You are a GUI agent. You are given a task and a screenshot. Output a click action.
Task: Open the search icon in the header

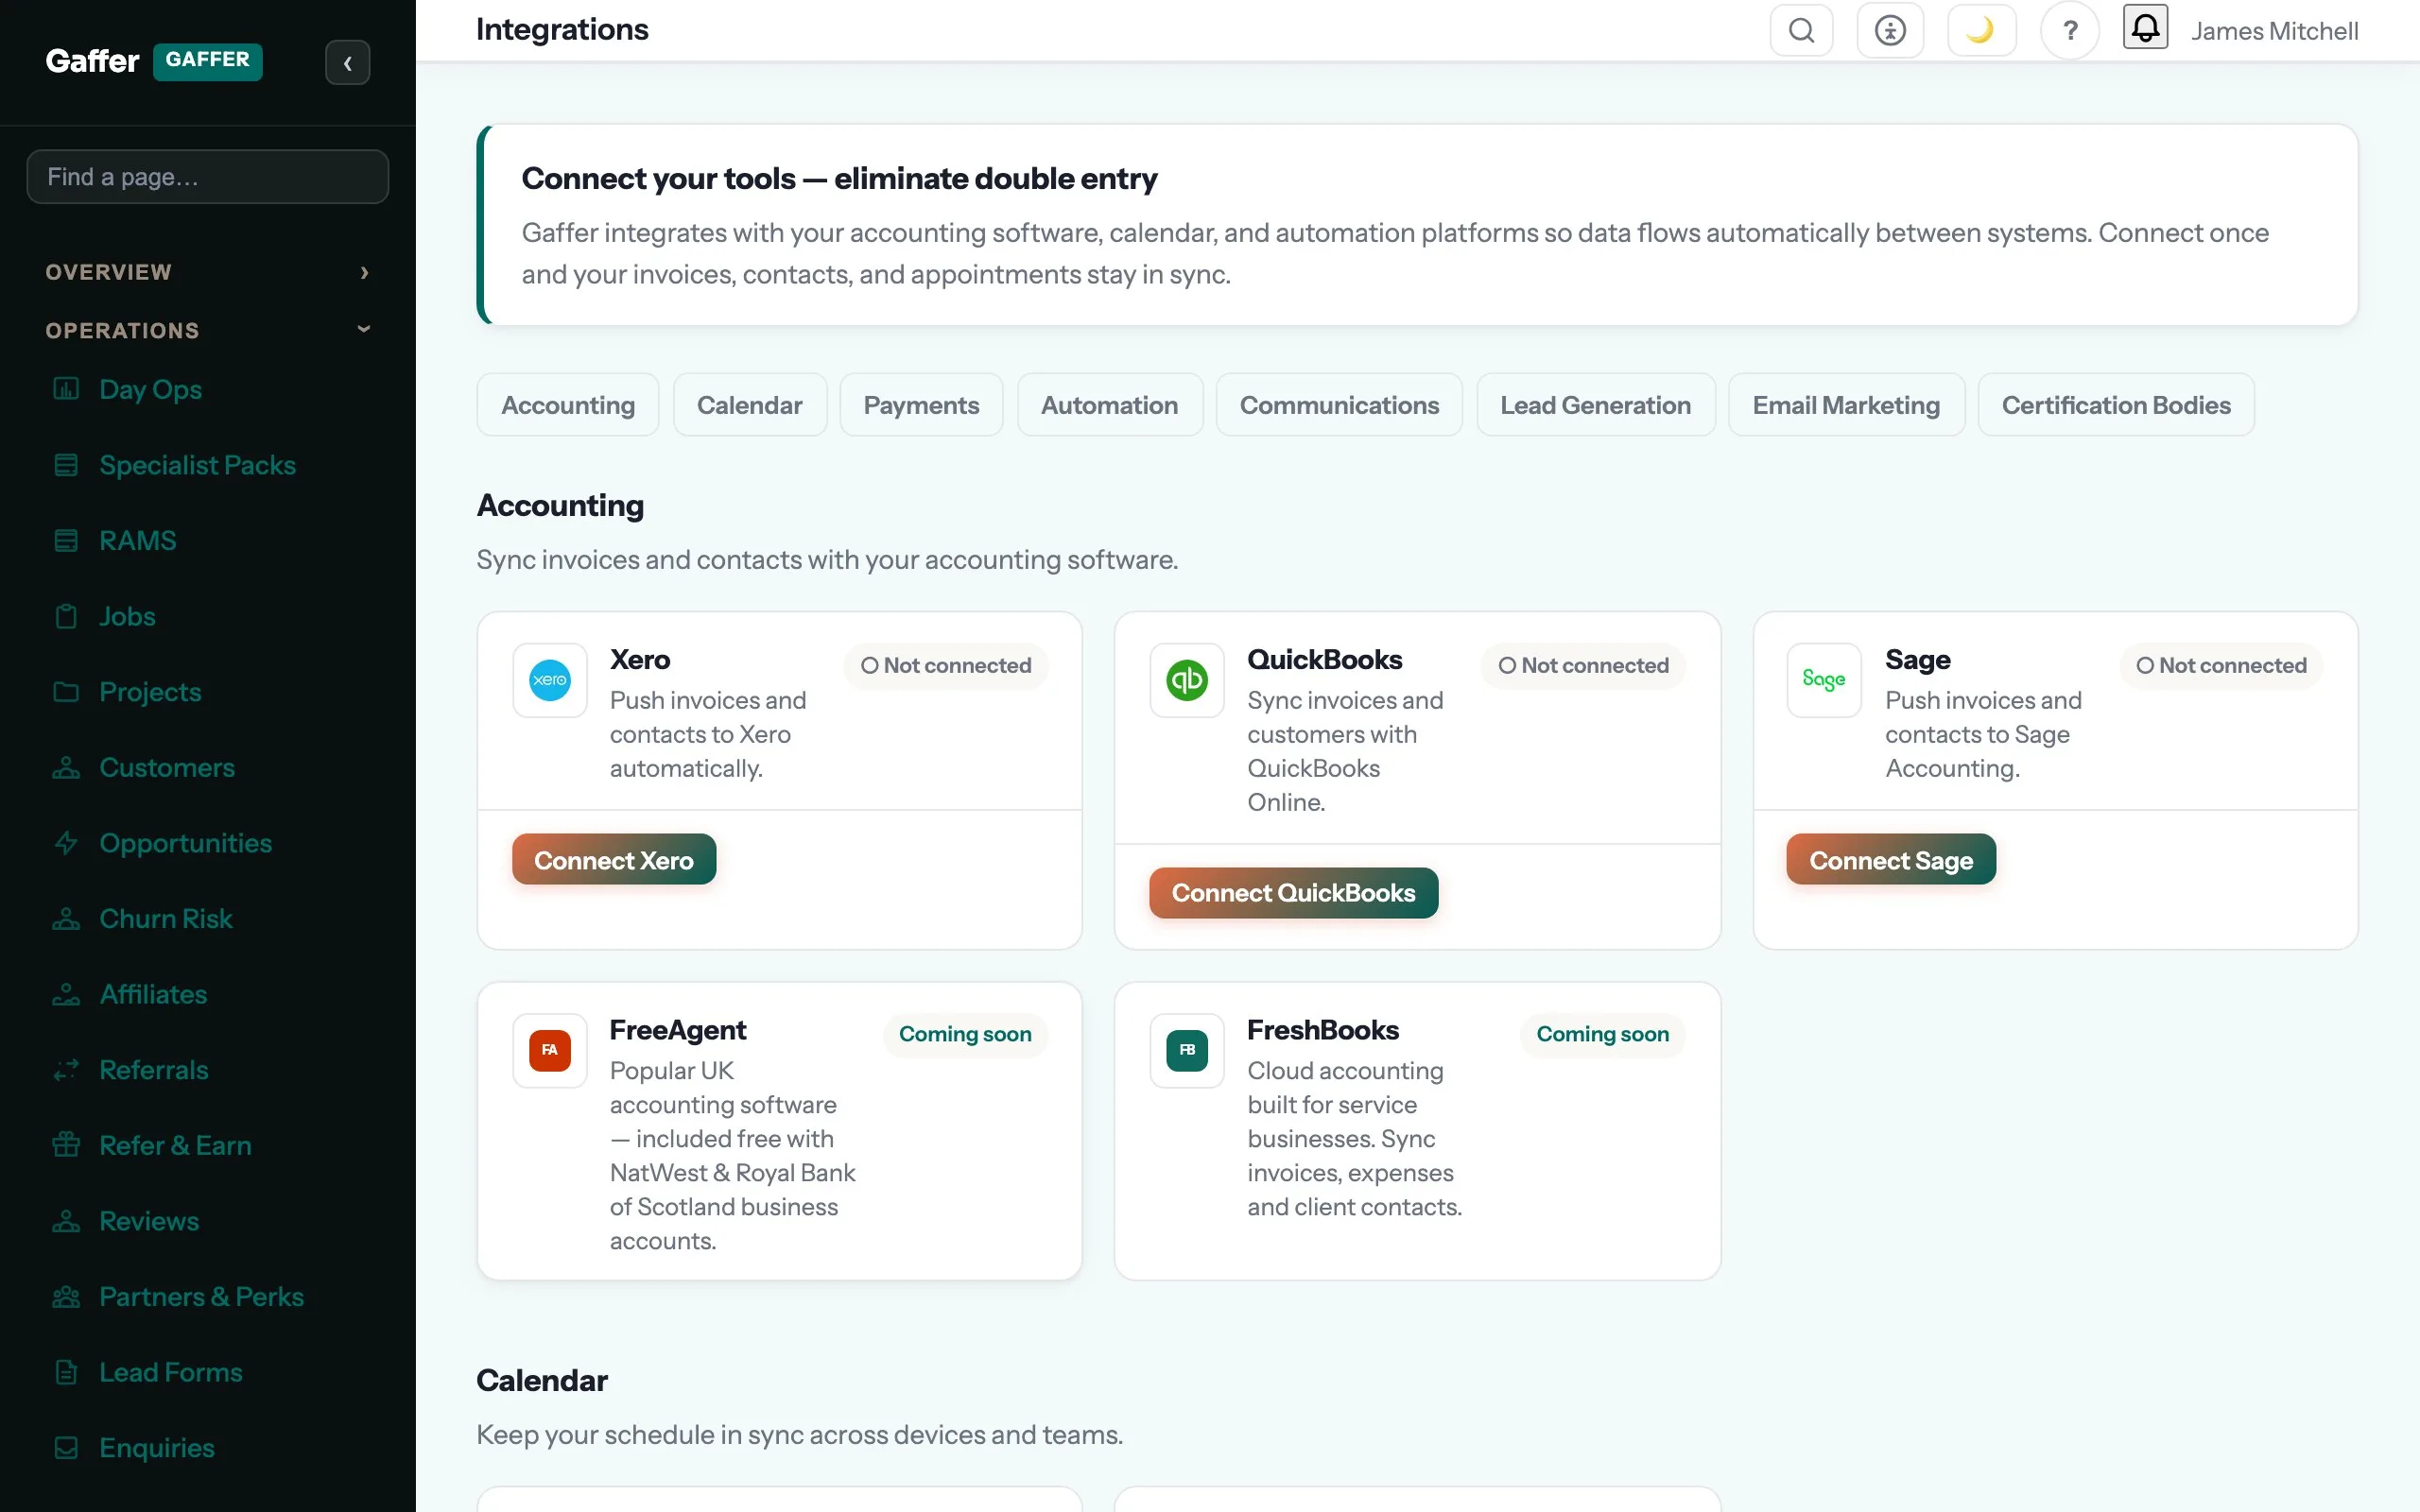pyautogui.click(x=1801, y=30)
